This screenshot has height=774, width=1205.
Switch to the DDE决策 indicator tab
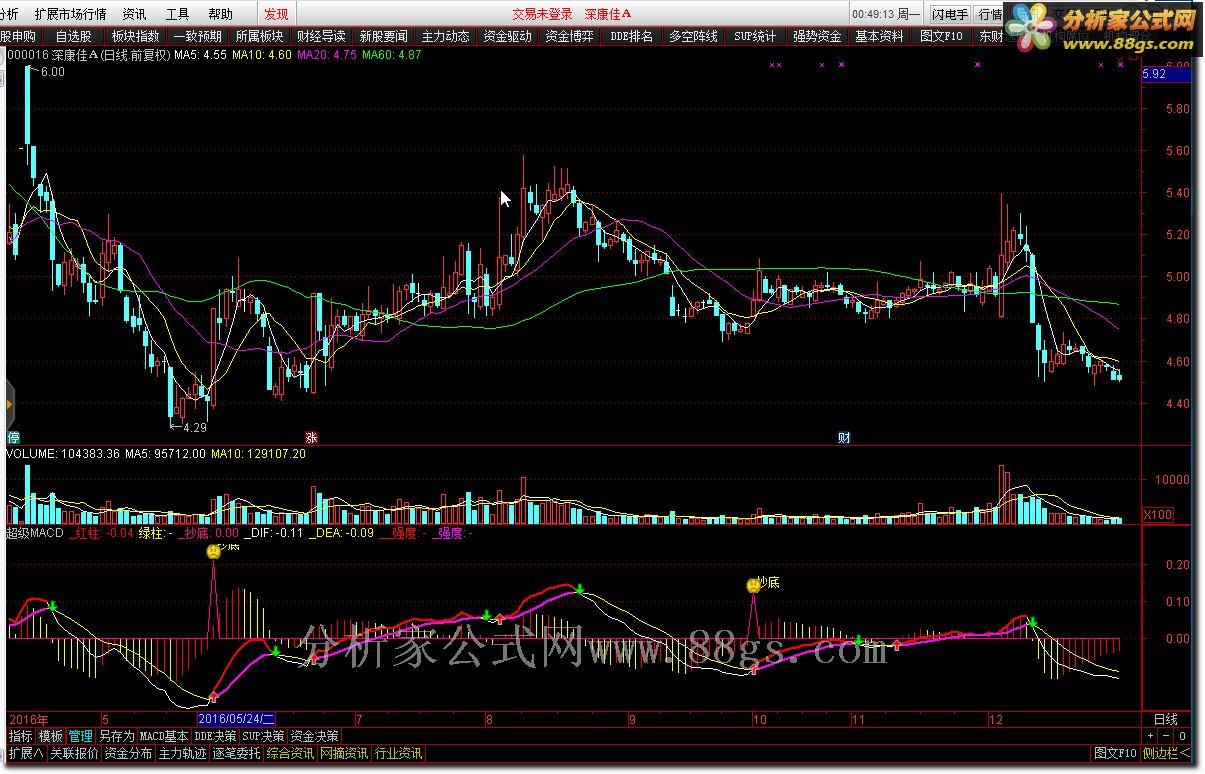[215, 736]
